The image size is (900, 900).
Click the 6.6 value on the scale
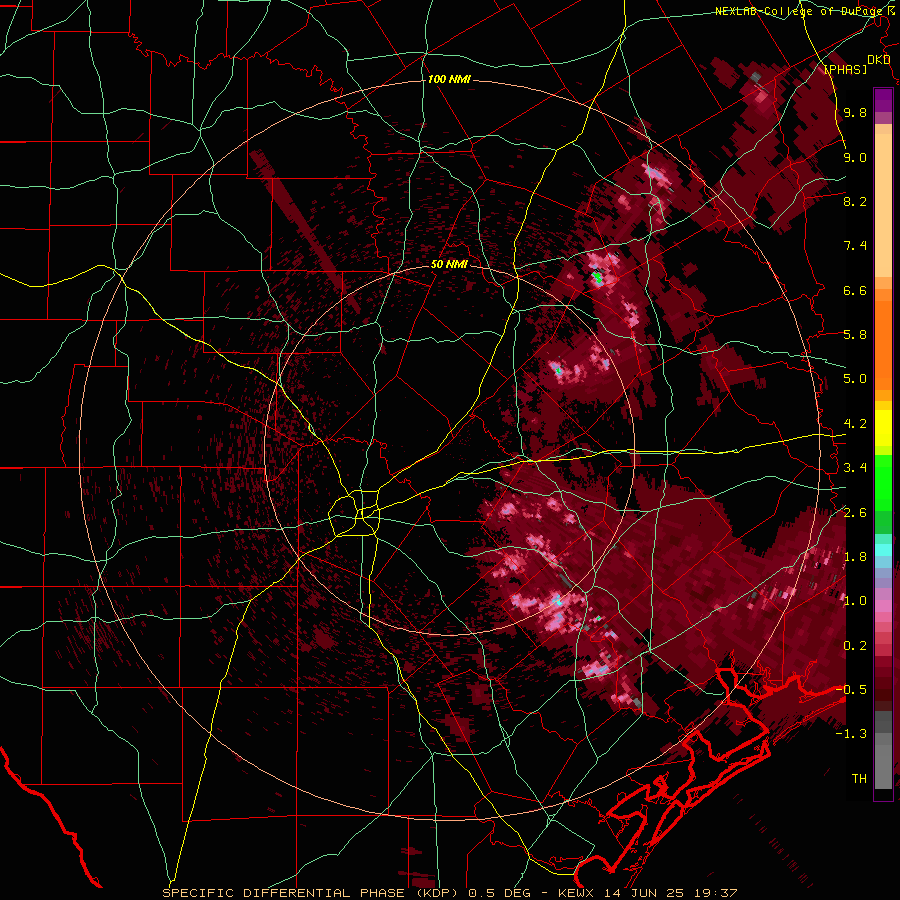pyautogui.click(x=855, y=290)
